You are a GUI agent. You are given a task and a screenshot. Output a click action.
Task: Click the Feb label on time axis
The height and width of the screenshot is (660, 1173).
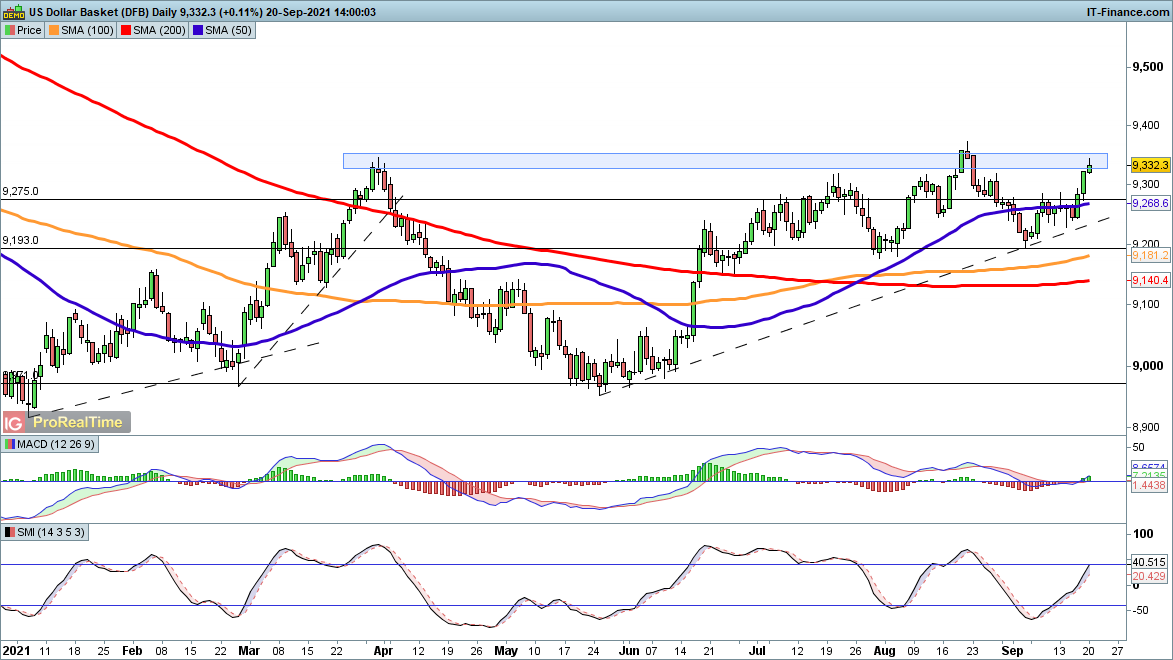[132, 651]
